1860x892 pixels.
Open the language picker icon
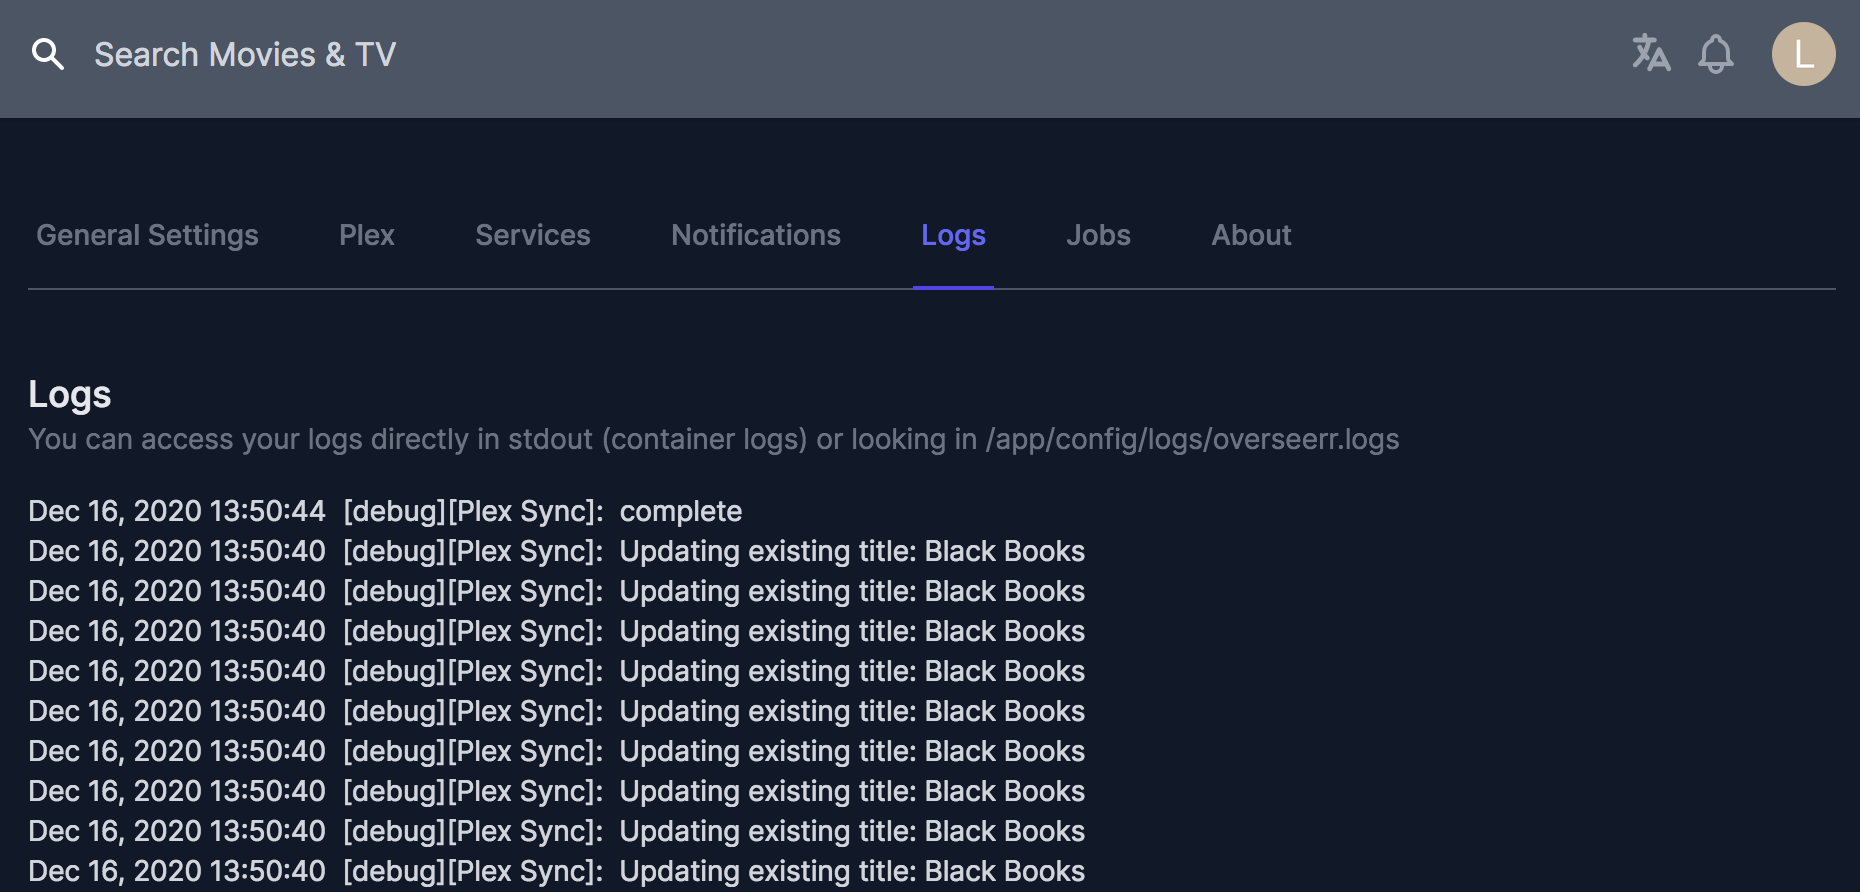pyautogui.click(x=1651, y=53)
